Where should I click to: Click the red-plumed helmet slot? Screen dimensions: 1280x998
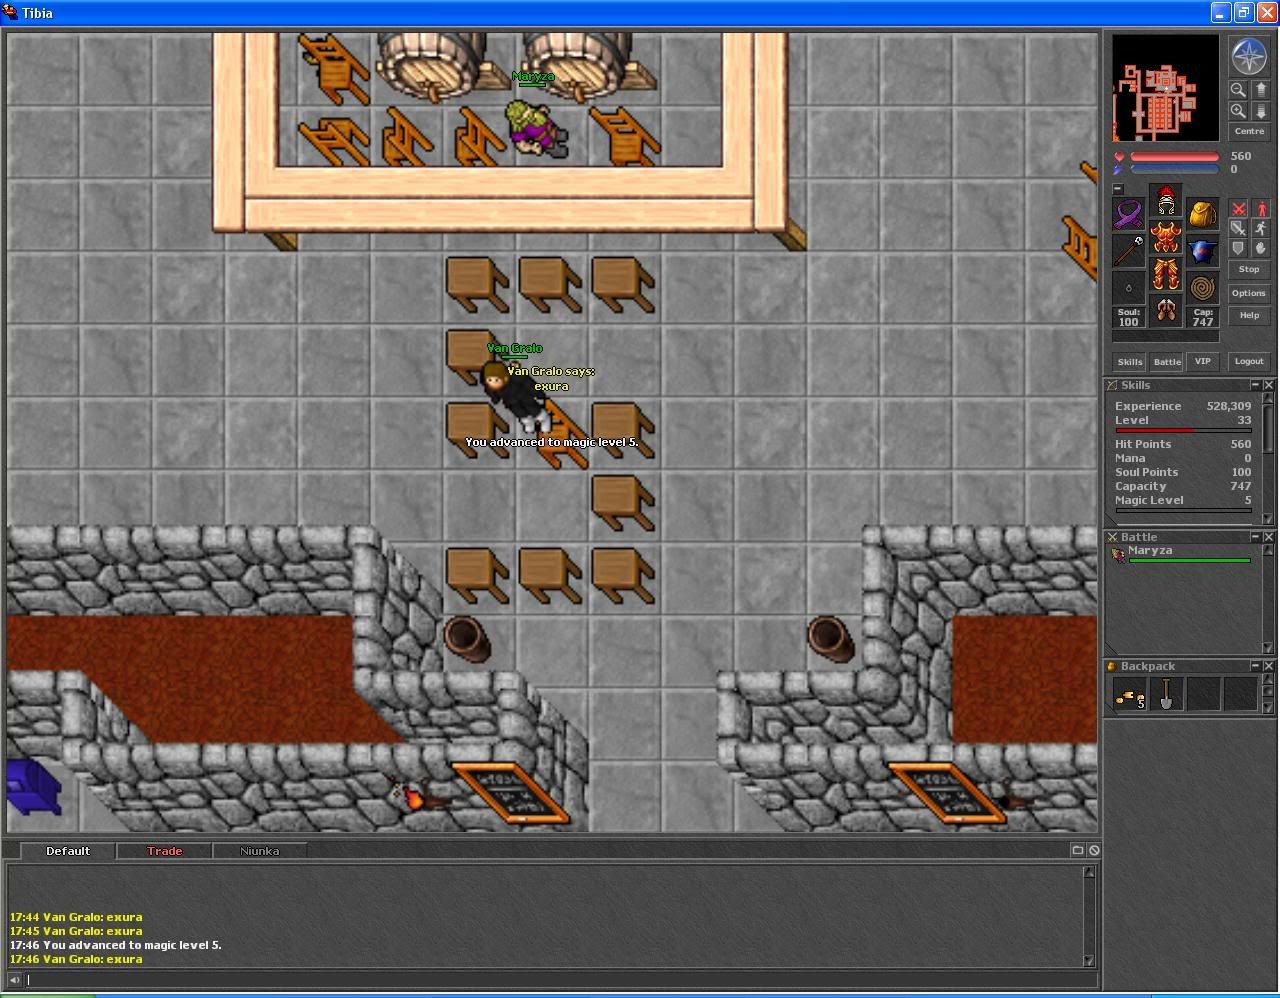[x=1166, y=201]
